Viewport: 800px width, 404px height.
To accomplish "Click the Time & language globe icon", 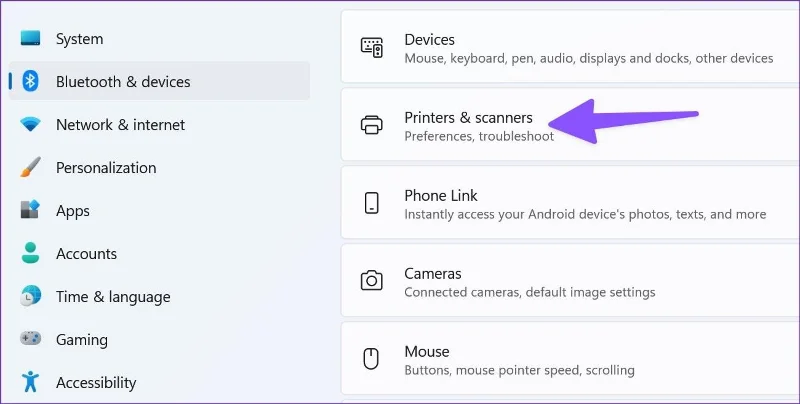I will click(x=30, y=296).
